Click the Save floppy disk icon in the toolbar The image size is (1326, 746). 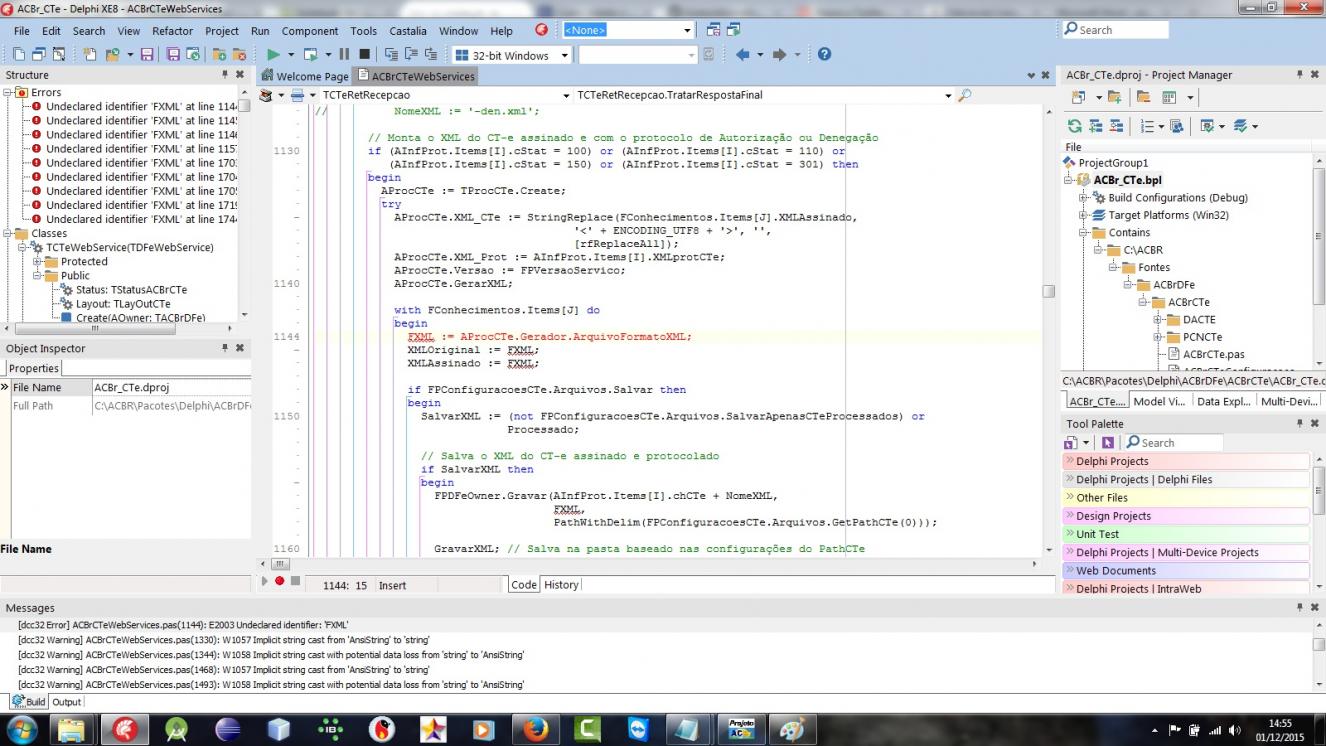click(147, 55)
